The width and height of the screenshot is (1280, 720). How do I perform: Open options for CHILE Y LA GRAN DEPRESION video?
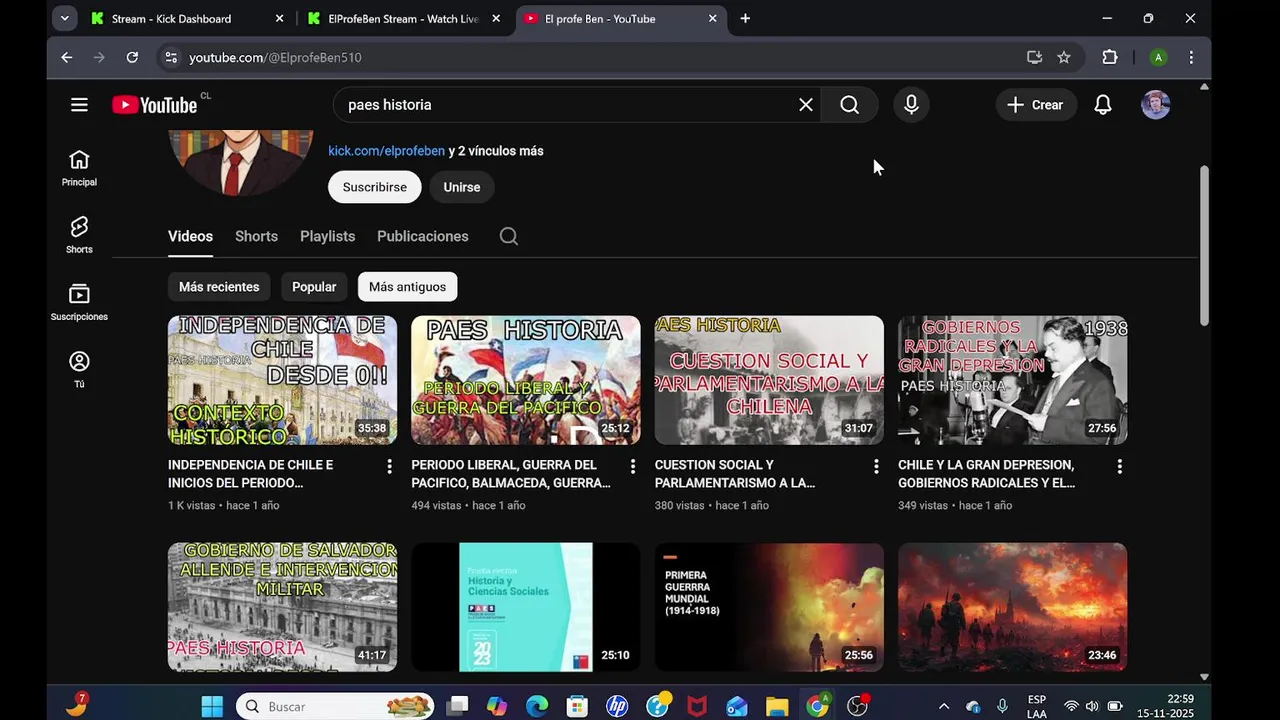point(1119,466)
